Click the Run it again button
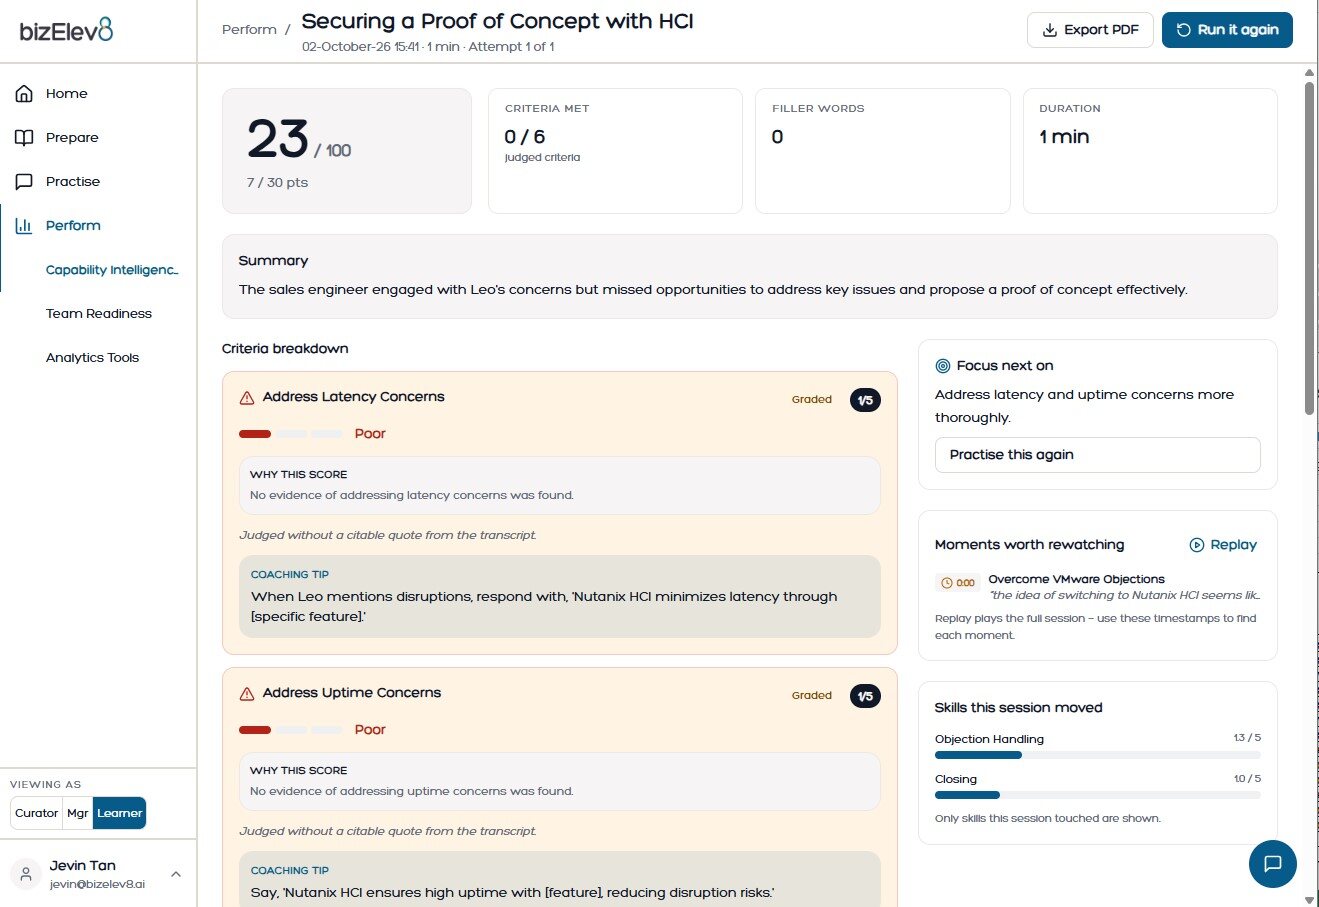 pos(1227,30)
